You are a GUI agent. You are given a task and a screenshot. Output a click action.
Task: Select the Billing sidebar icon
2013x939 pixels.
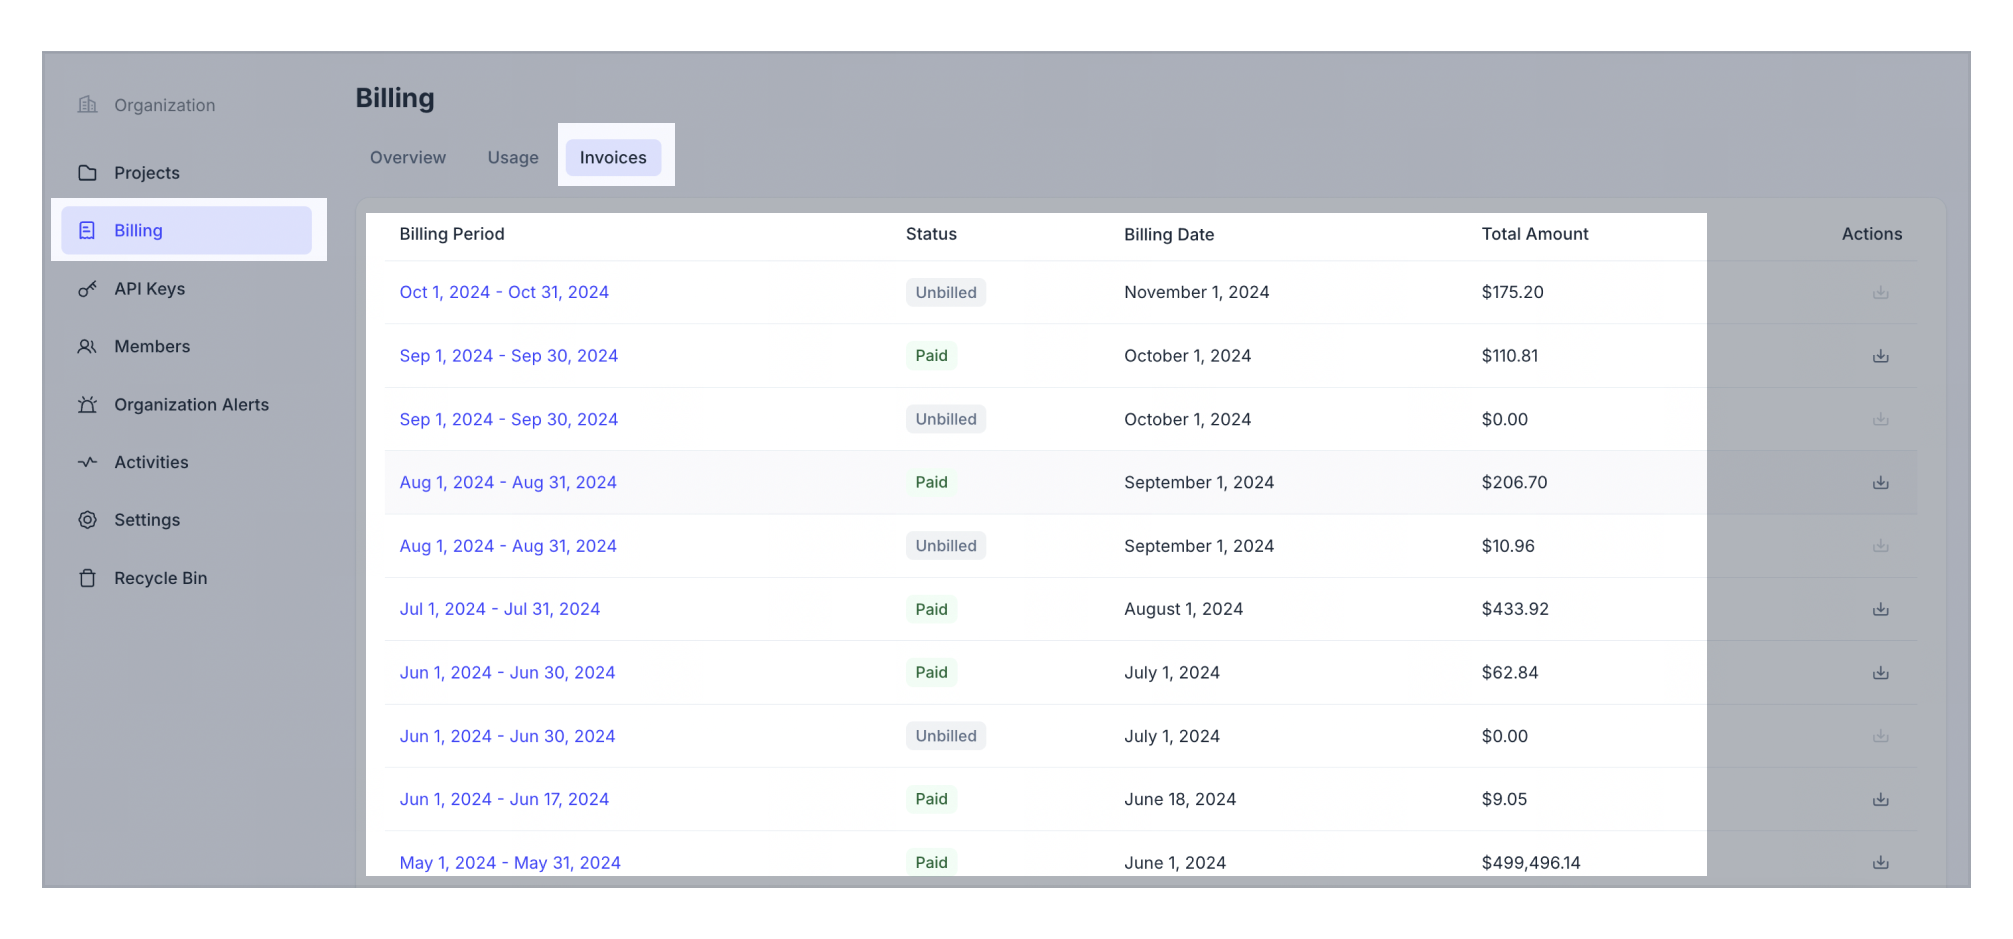87,230
